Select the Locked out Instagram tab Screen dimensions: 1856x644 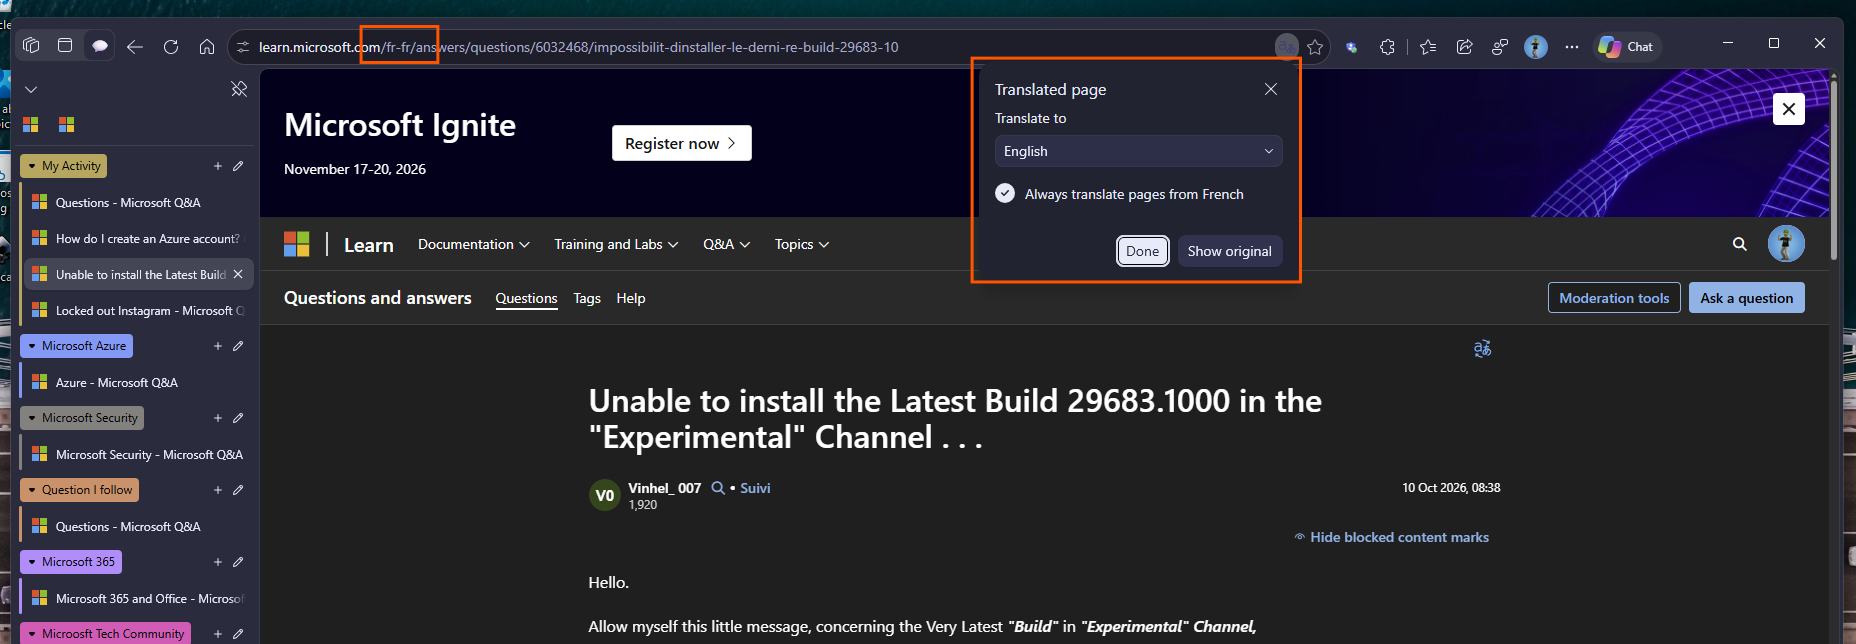pyautogui.click(x=138, y=311)
